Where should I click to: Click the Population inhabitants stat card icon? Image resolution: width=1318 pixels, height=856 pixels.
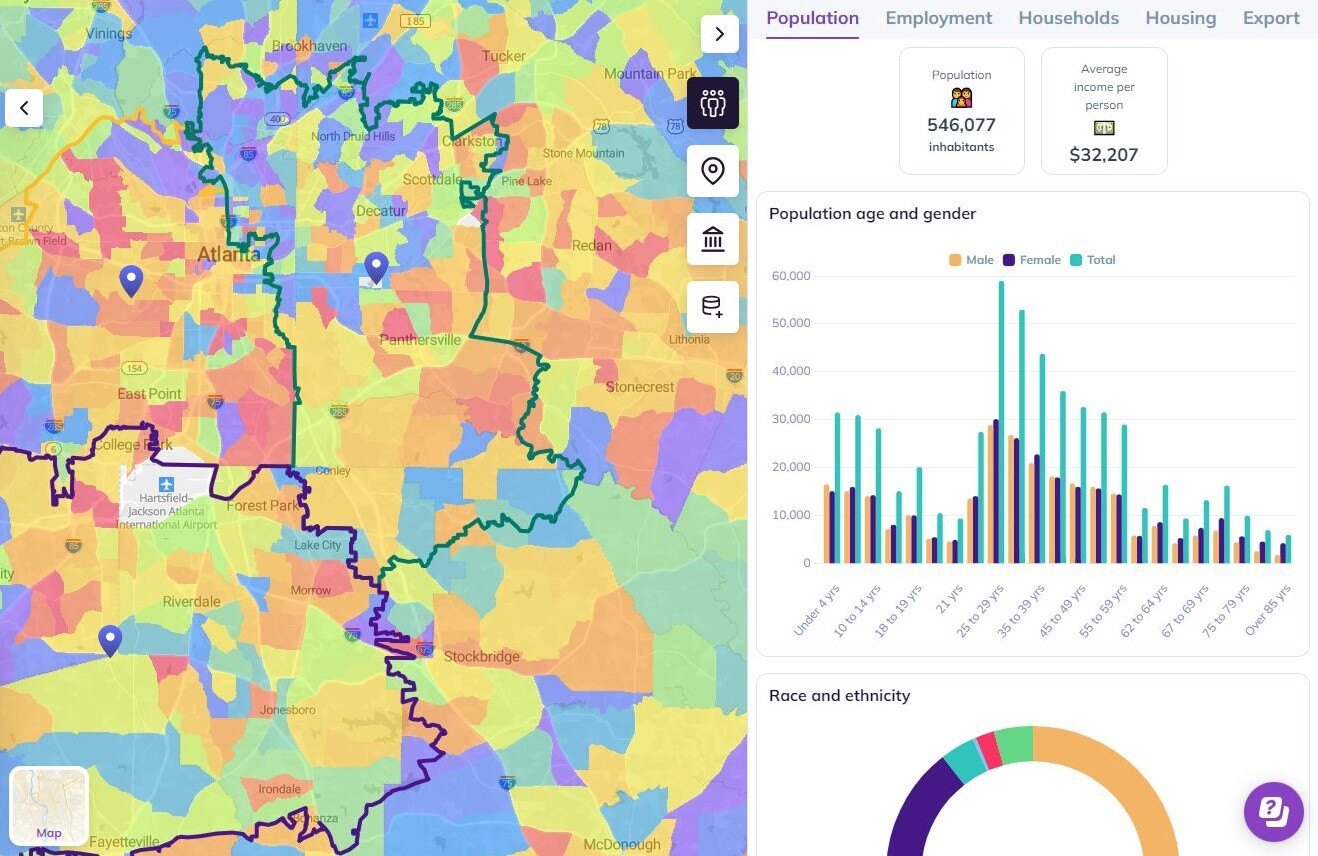[x=961, y=97]
